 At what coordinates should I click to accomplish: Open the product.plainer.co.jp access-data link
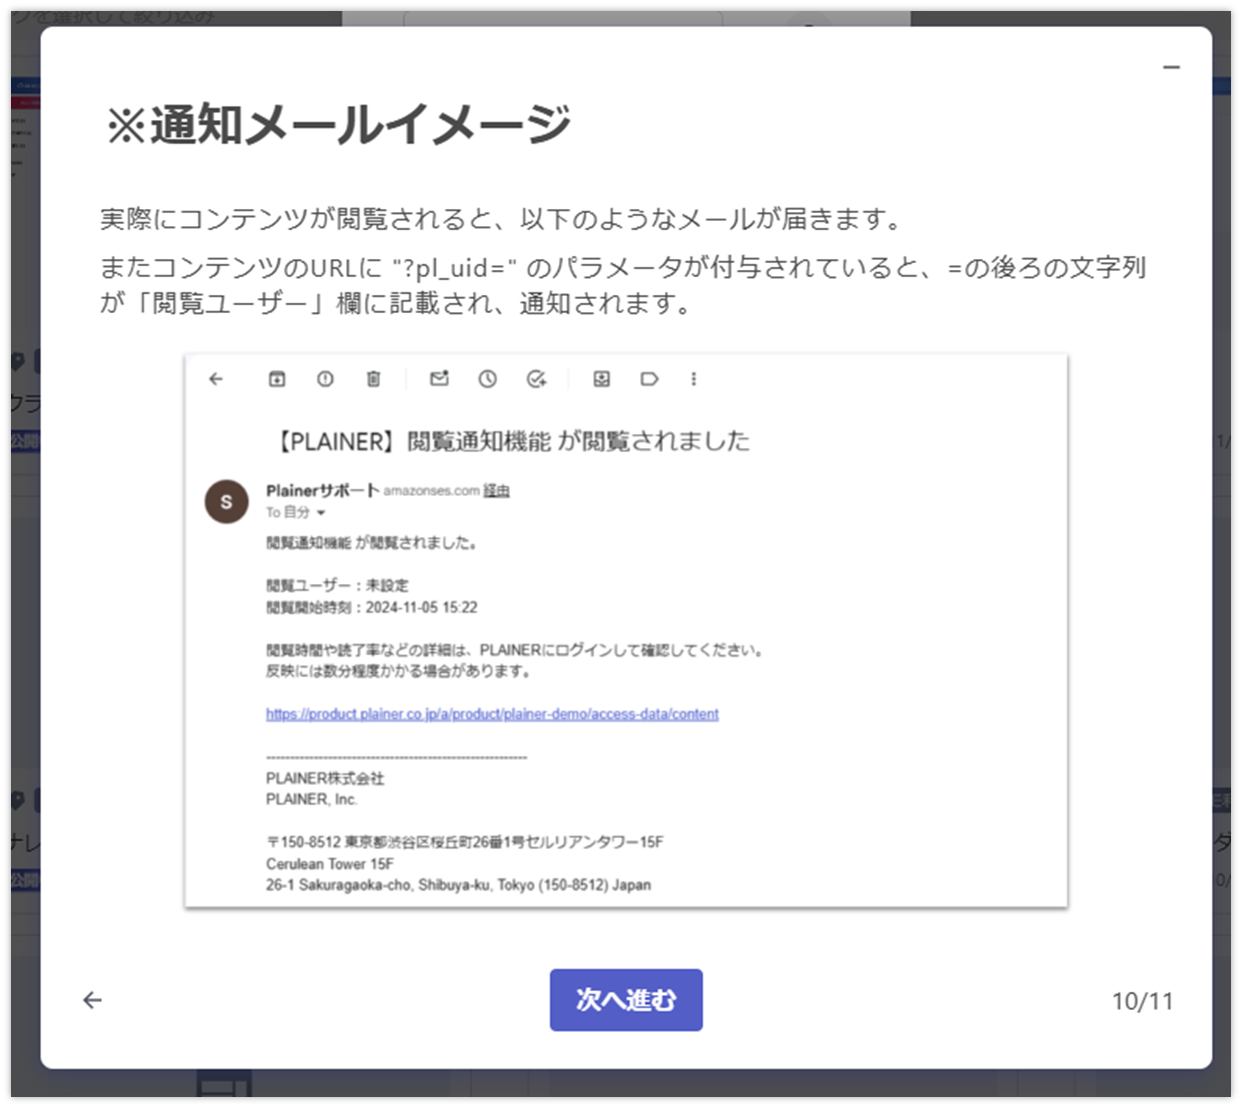pos(492,714)
